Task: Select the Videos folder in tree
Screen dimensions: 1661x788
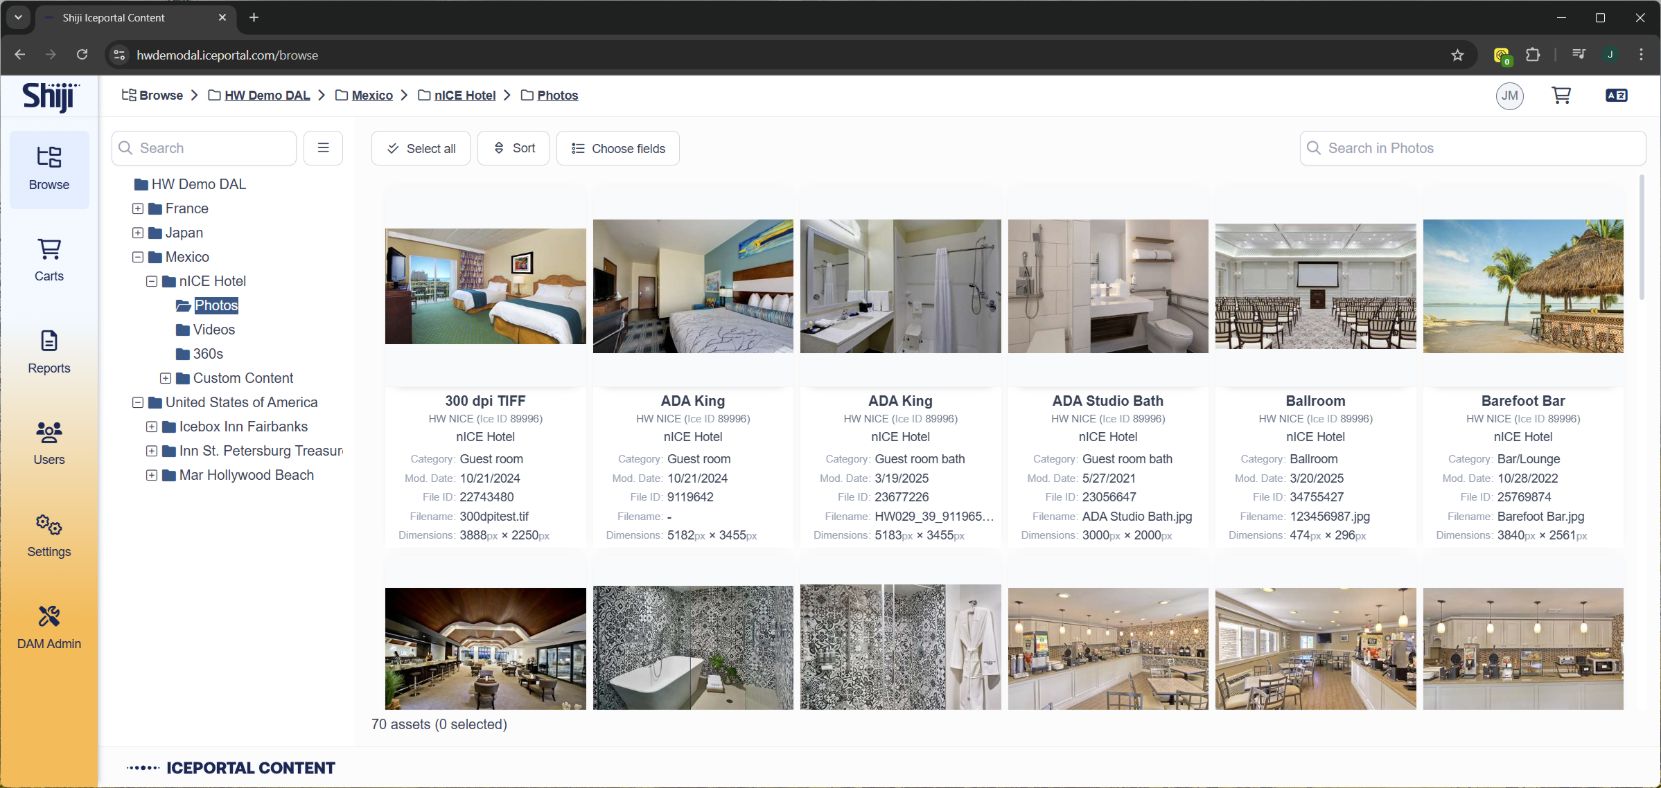Action: click(214, 330)
